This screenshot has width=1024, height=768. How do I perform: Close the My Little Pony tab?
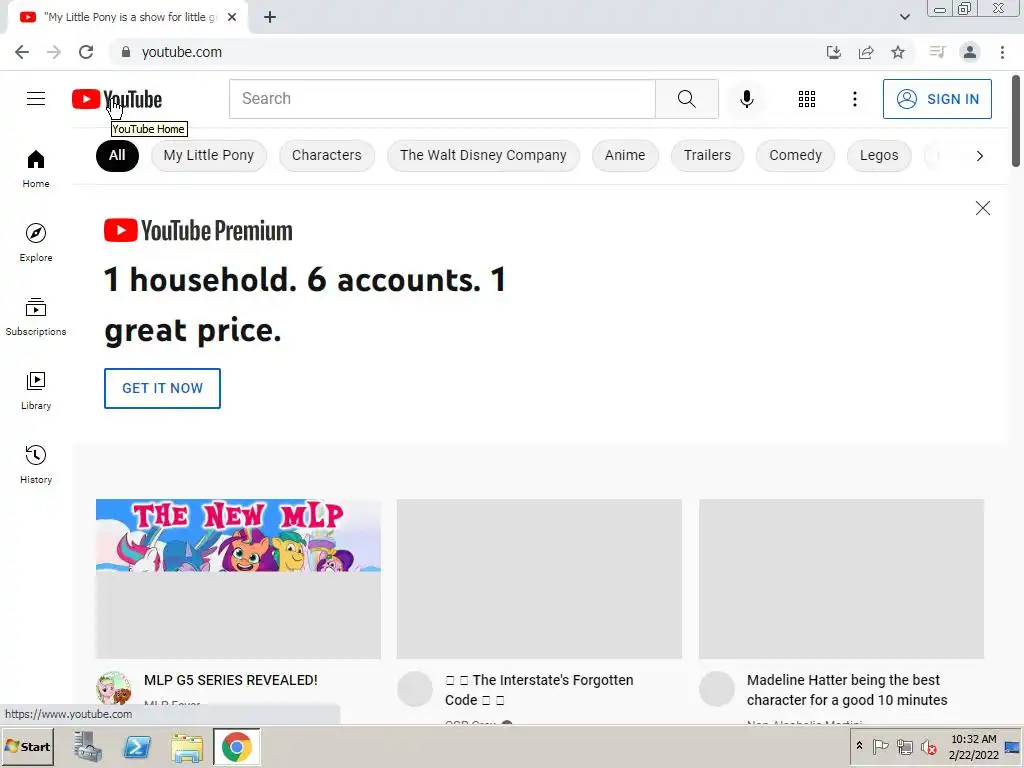tap(232, 17)
